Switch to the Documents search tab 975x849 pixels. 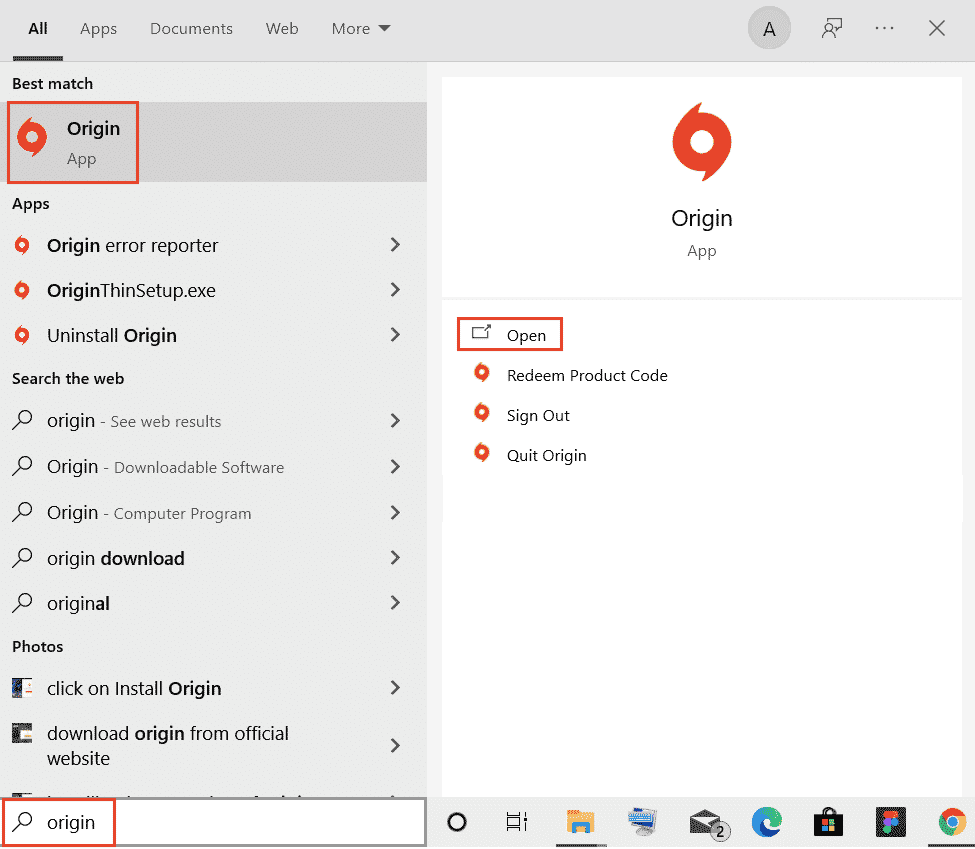coord(191,29)
